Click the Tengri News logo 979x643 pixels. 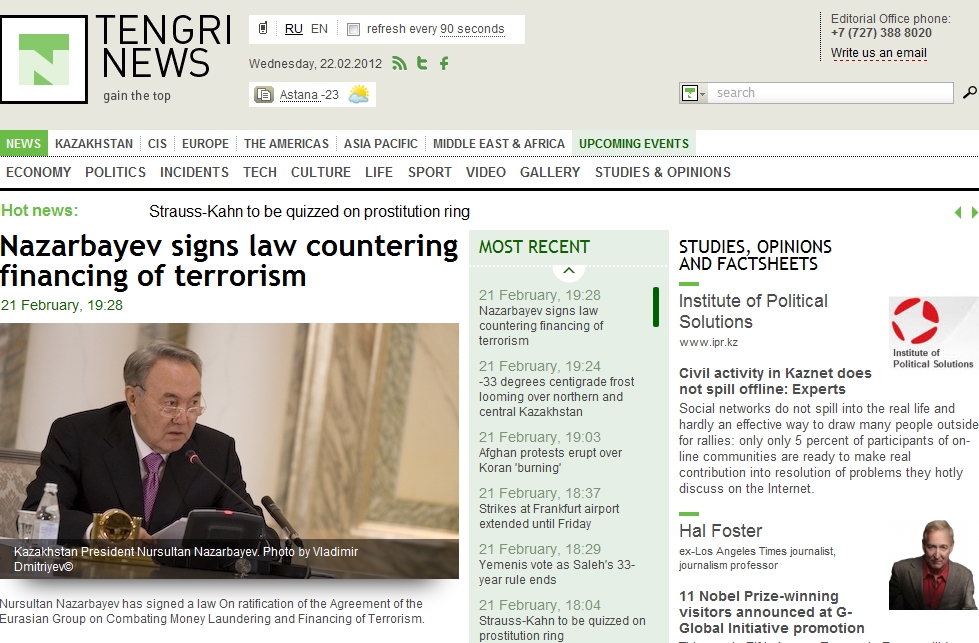(x=44, y=59)
